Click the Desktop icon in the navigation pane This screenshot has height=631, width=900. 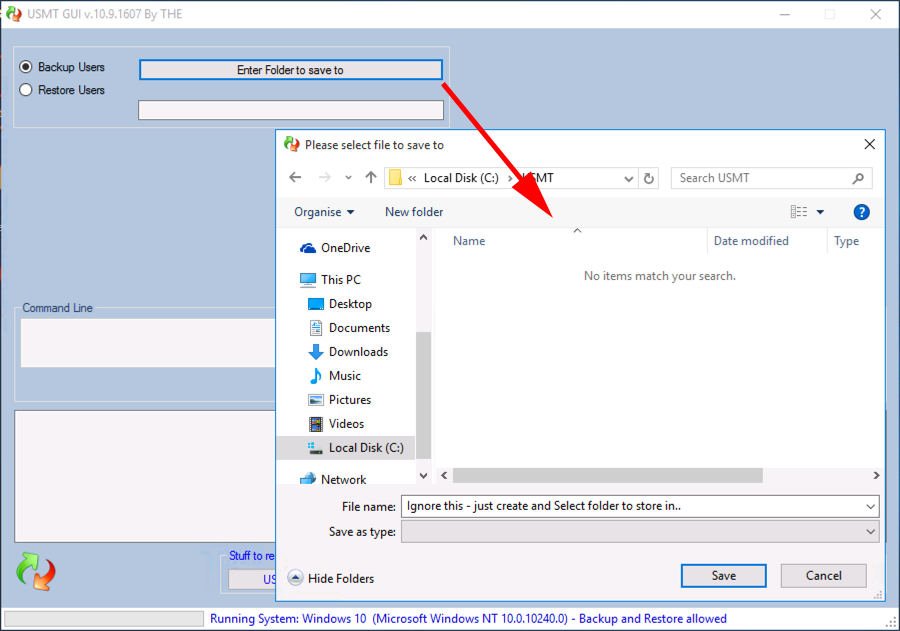click(316, 304)
